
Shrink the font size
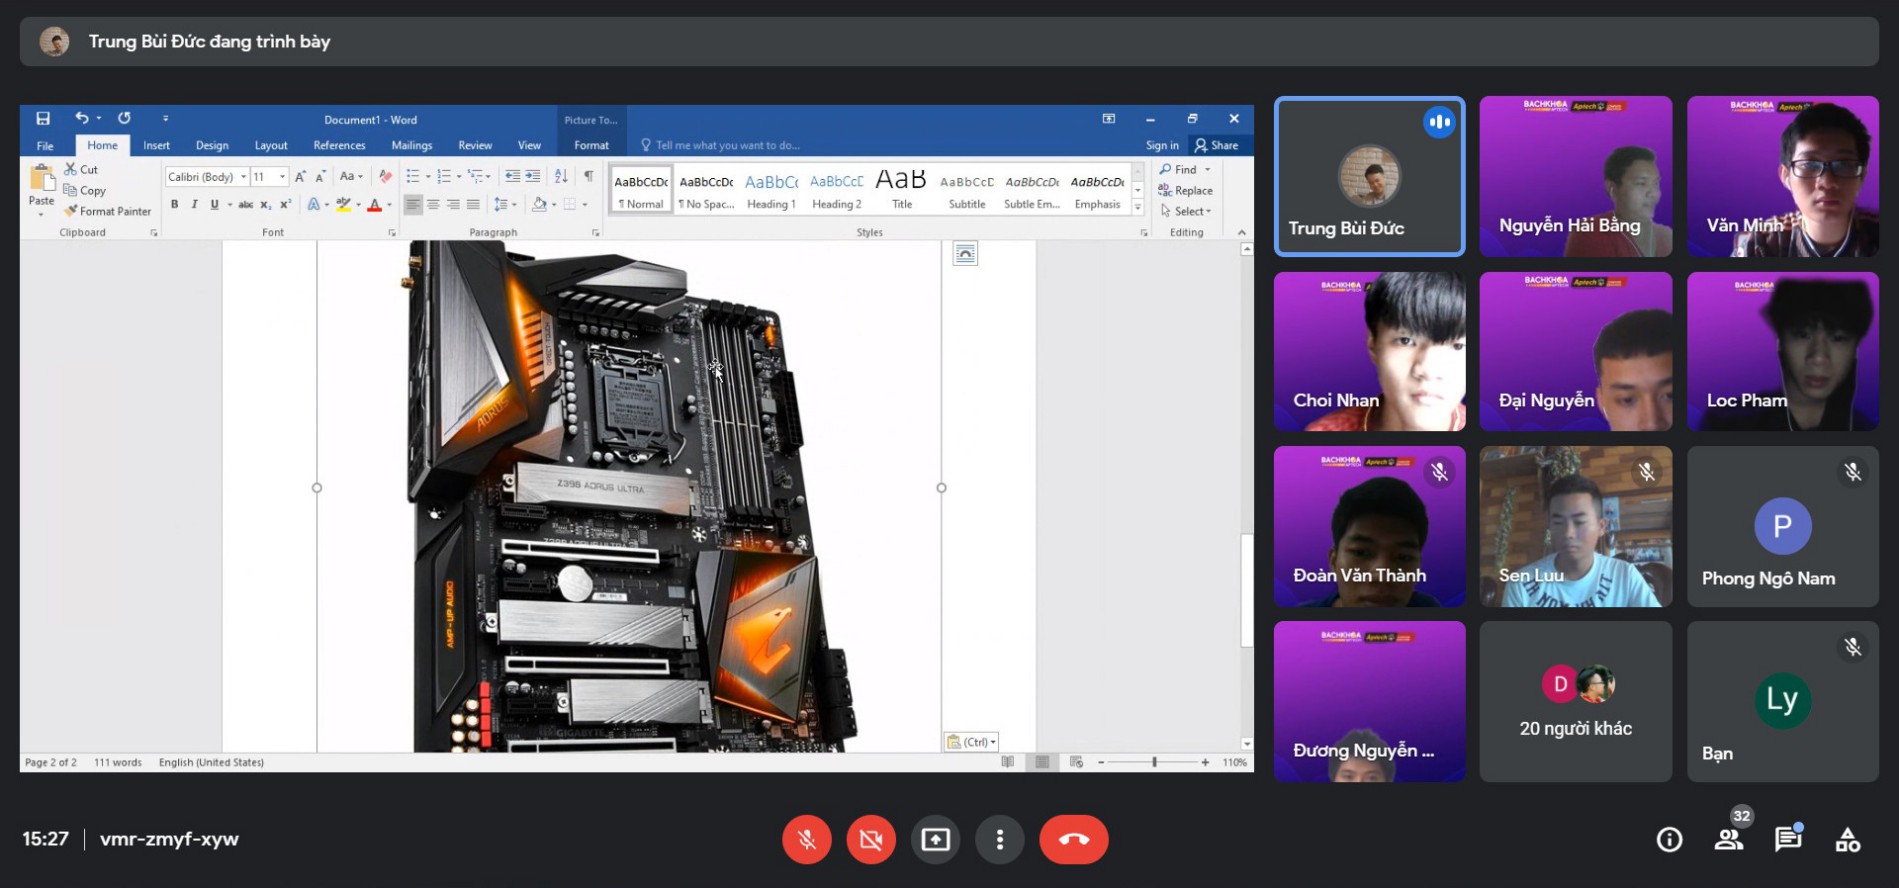(320, 176)
